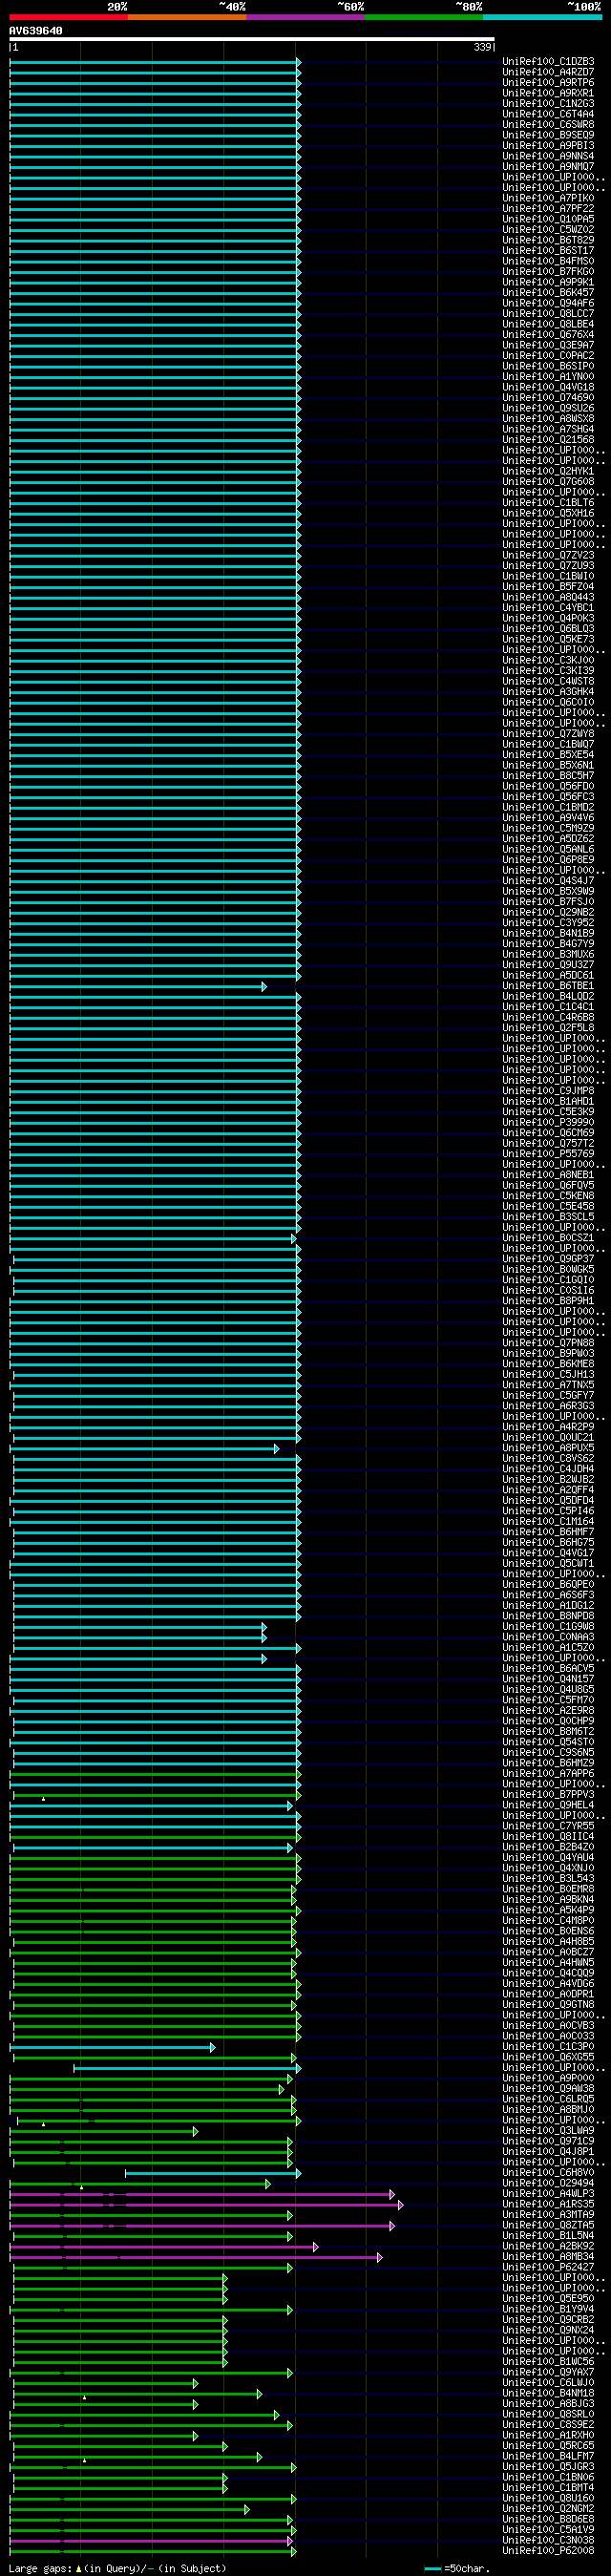
Task: Open hit UniRef100_A1C5Z0
Action: (x=548, y=1647)
